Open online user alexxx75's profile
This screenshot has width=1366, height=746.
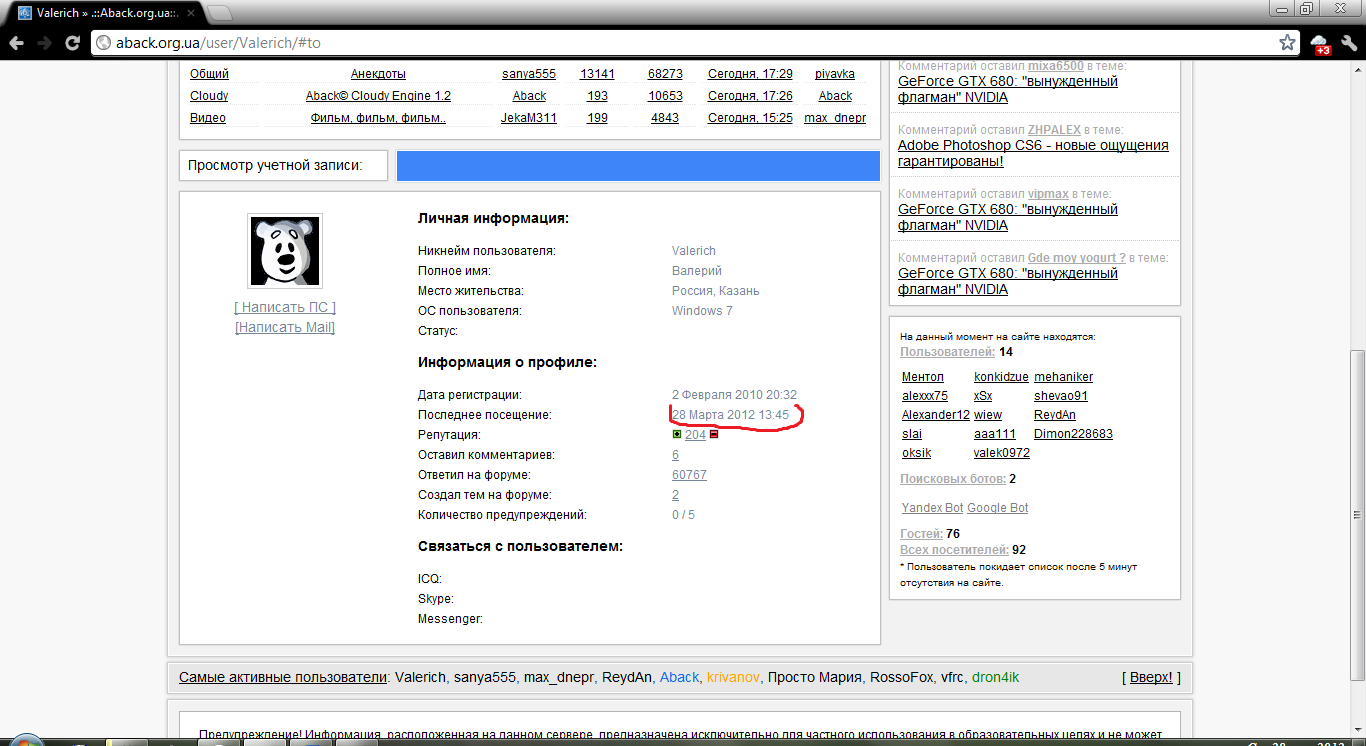pyautogui.click(x=925, y=396)
